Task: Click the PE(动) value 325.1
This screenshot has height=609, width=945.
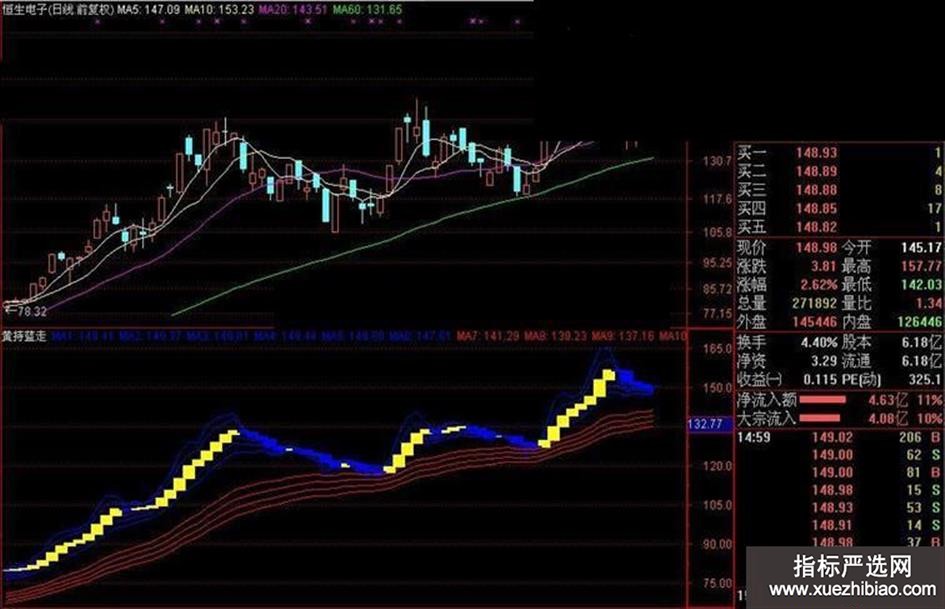Action: [x=925, y=379]
